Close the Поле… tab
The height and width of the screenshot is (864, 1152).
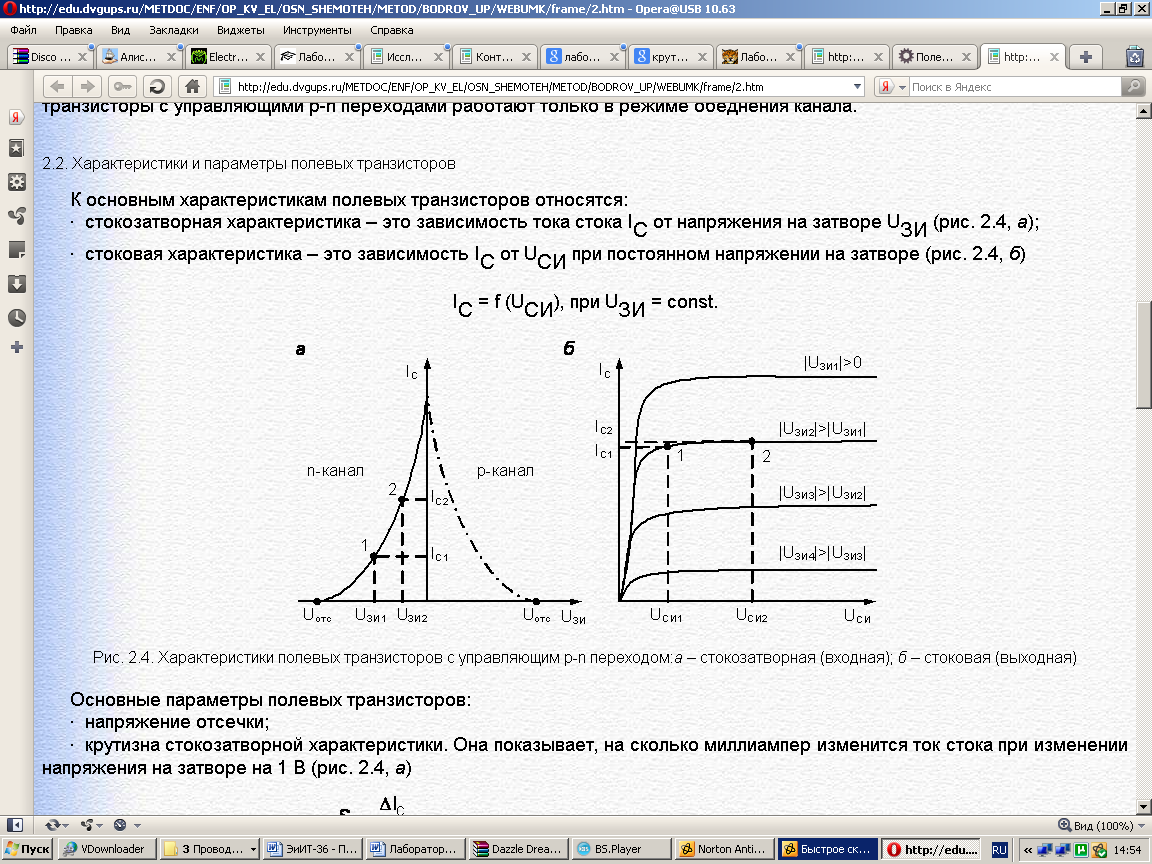966,57
